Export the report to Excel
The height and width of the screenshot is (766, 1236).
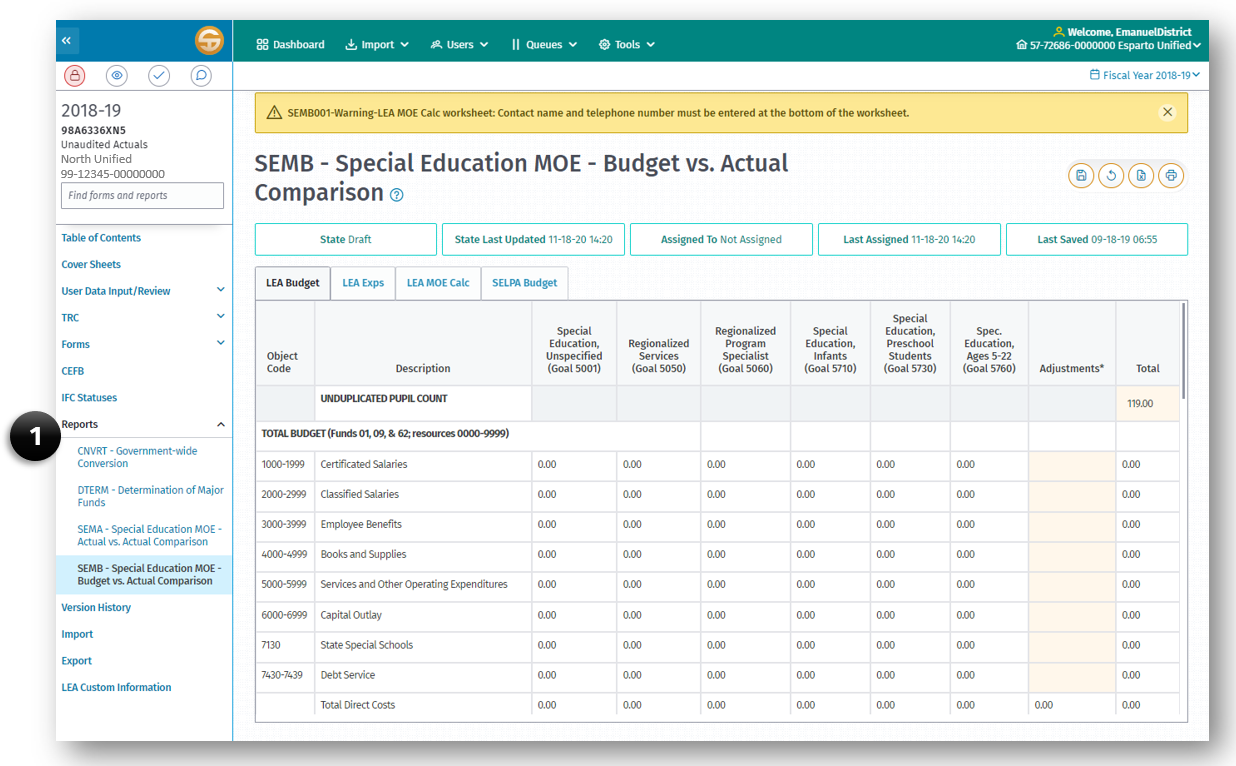tap(1141, 175)
